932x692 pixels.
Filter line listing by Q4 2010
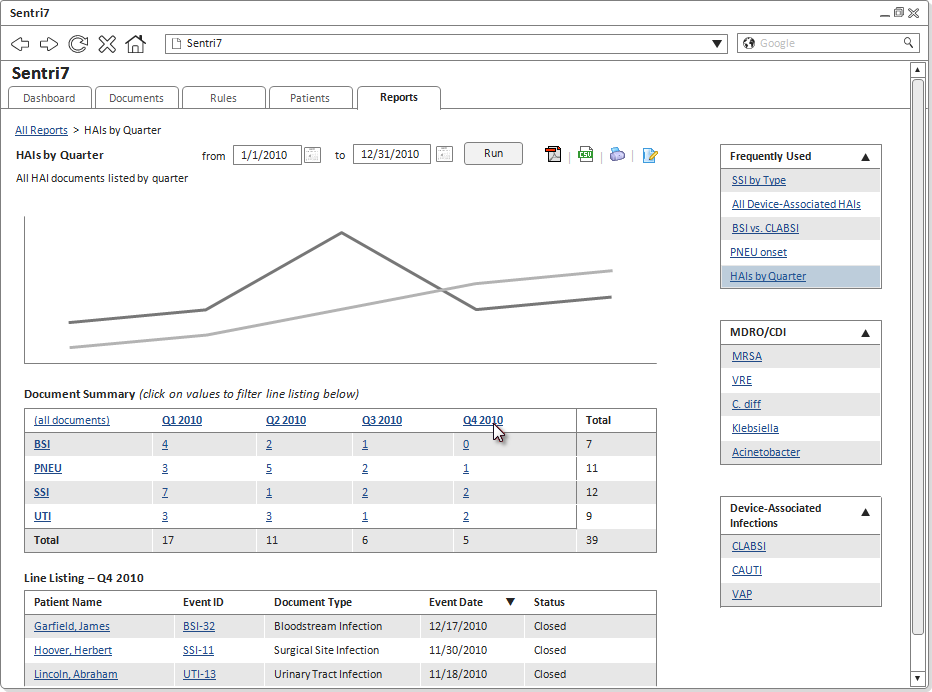(483, 420)
